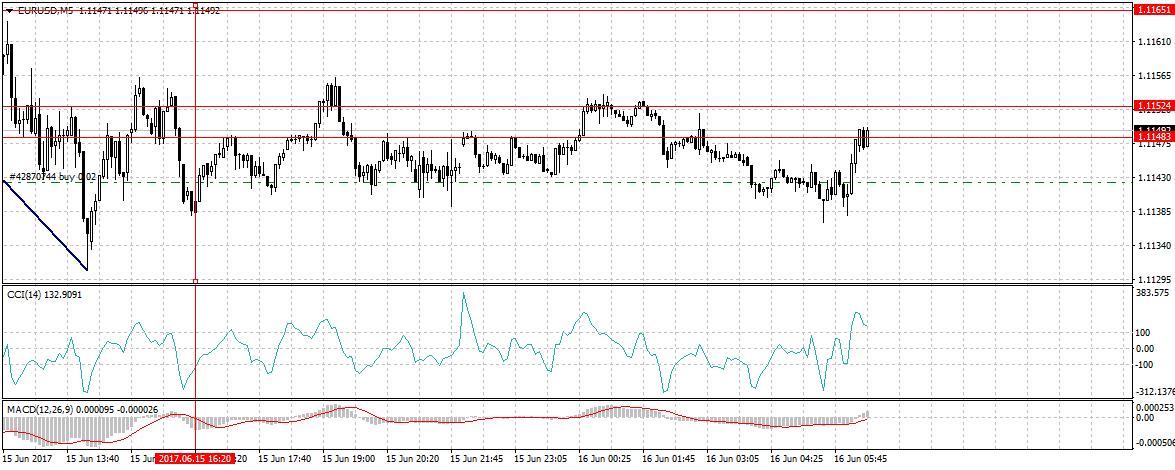Viewport: 1175px width, 470px height.
Task: Click the 1.11483 current price label
Action: (x=1151, y=137)
